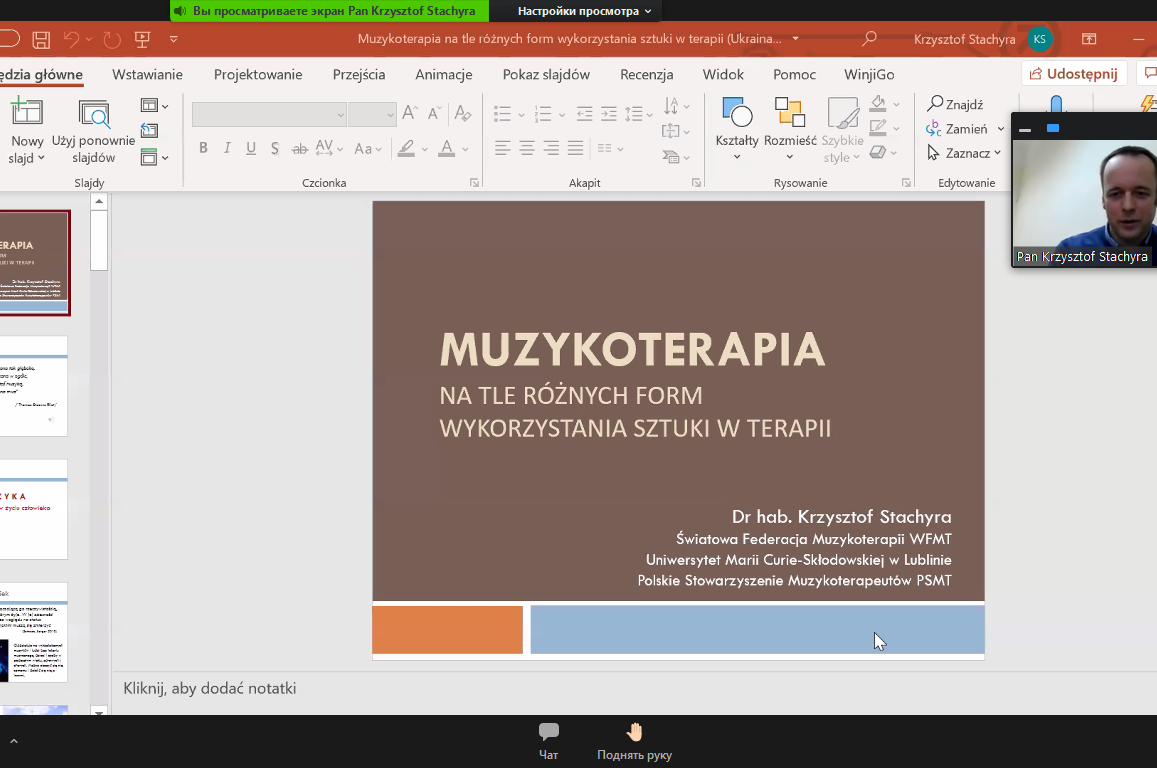The width and height of the screenshot is (1157, 768).
Task: Select the second slide thumbnail in the panel
Action: (34, 386)
